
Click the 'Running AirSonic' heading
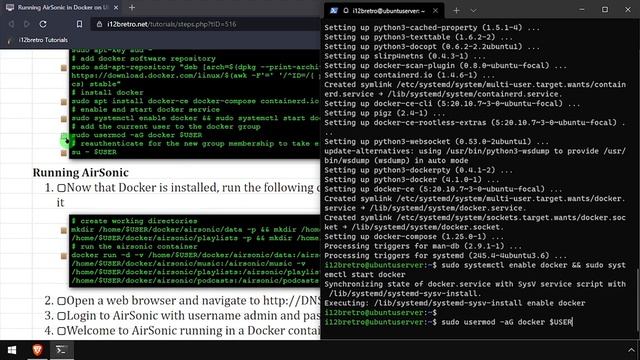pyautogui.click(x=80, y=172)
